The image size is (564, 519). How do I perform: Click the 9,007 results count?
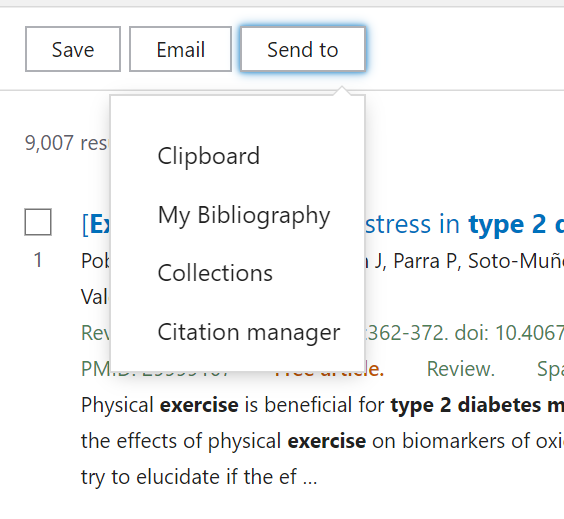[66, 143]
